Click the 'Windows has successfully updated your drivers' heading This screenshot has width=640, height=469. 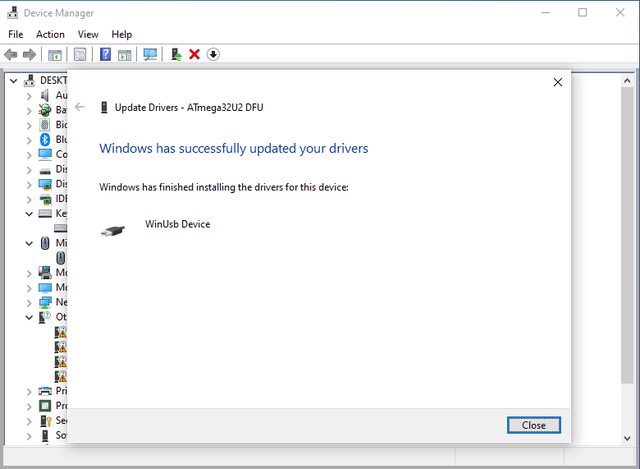[233, 149]
